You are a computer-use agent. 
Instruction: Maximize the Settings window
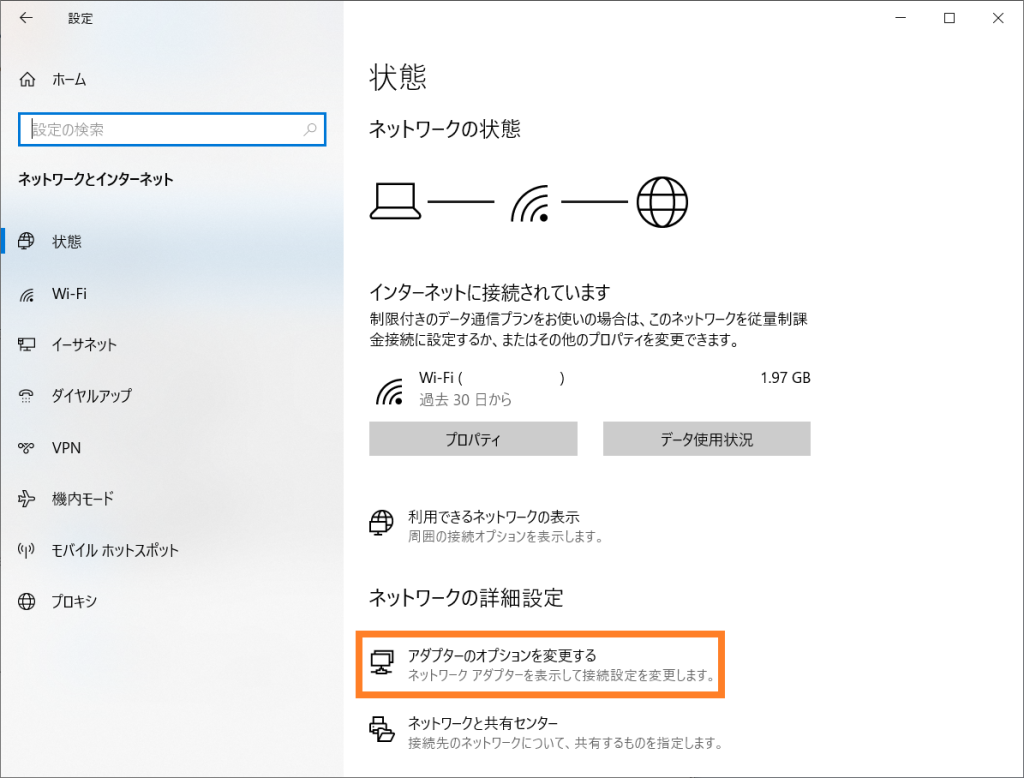950,18
